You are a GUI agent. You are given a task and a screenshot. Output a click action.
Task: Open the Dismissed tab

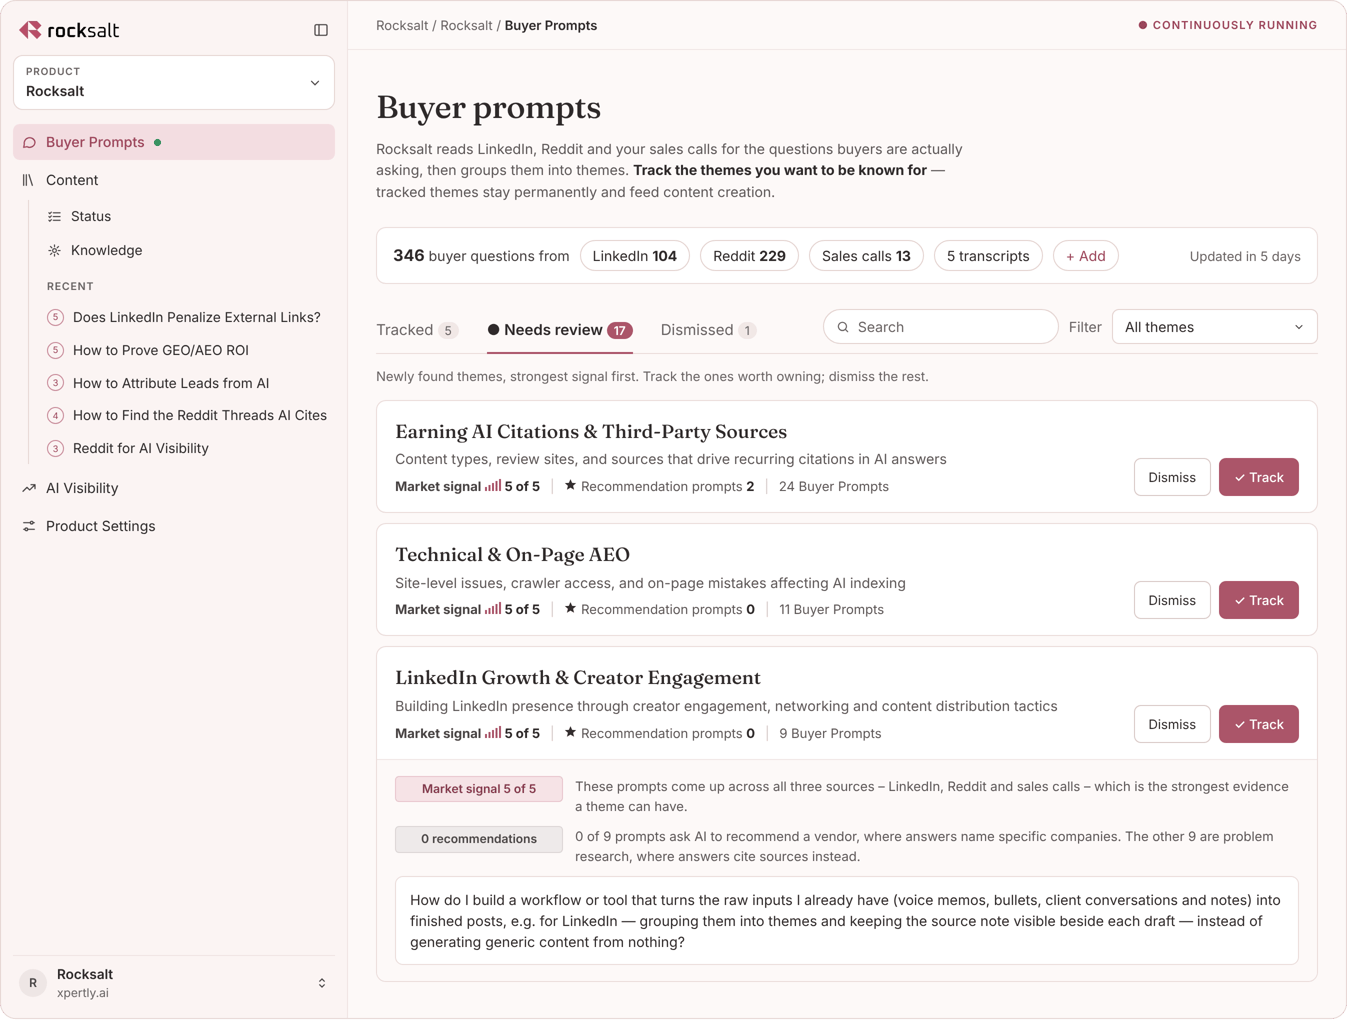click(708, 330)
